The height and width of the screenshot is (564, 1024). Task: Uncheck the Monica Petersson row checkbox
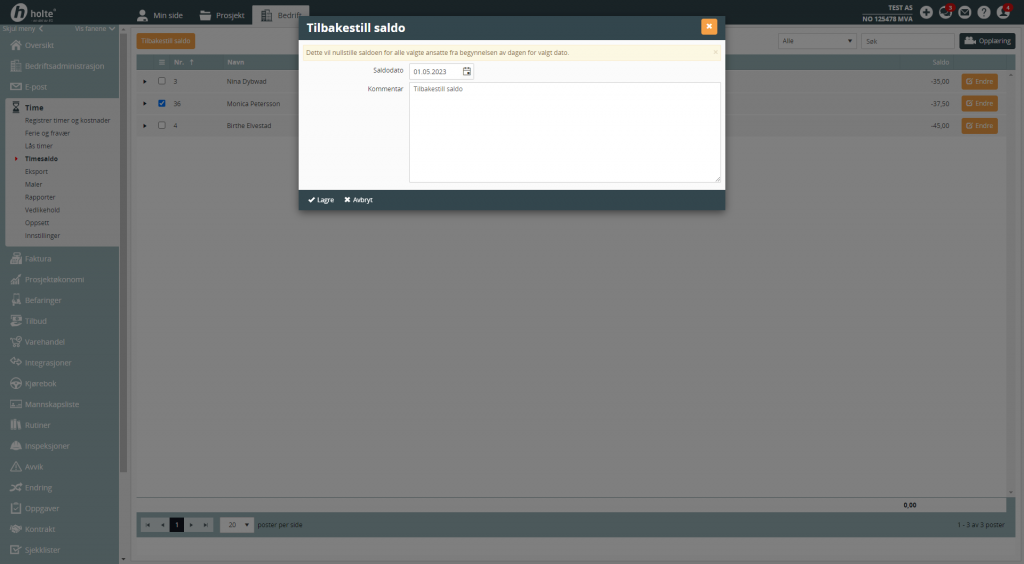pos(162,103)
